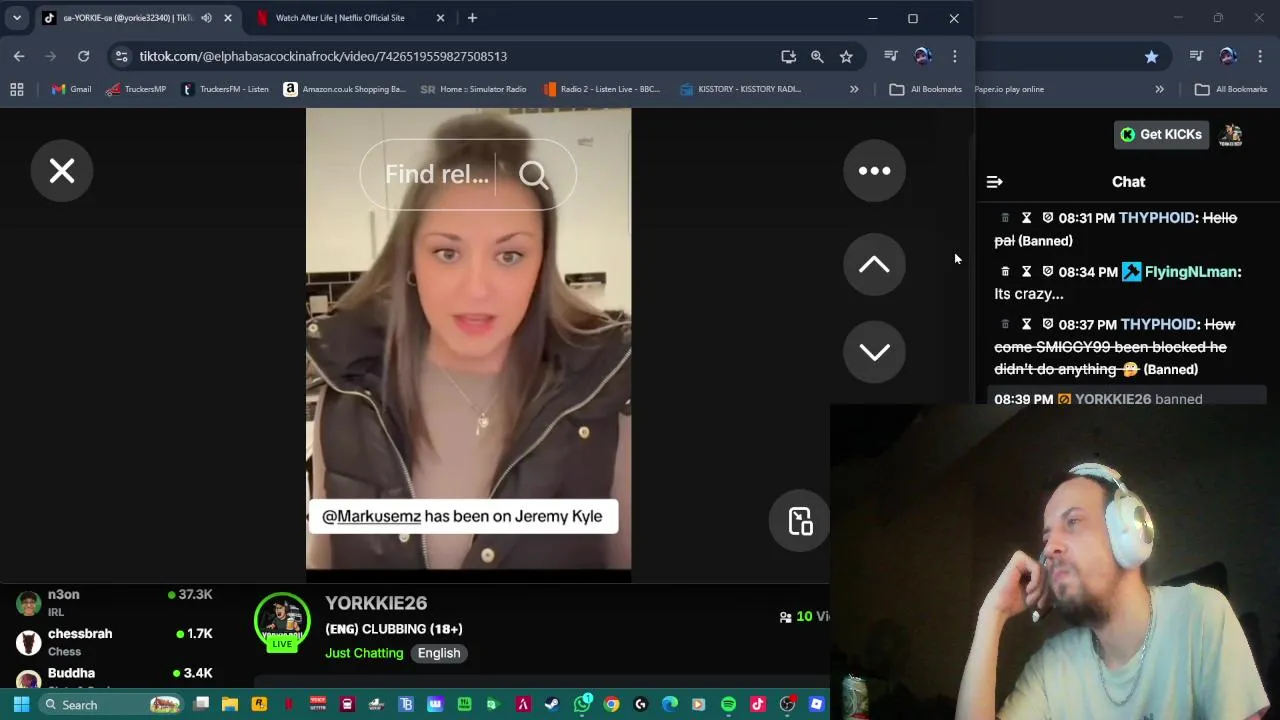This screenshot has height=720, width=1280.
Task: Click the Find related search field
Action: point(437,174)
